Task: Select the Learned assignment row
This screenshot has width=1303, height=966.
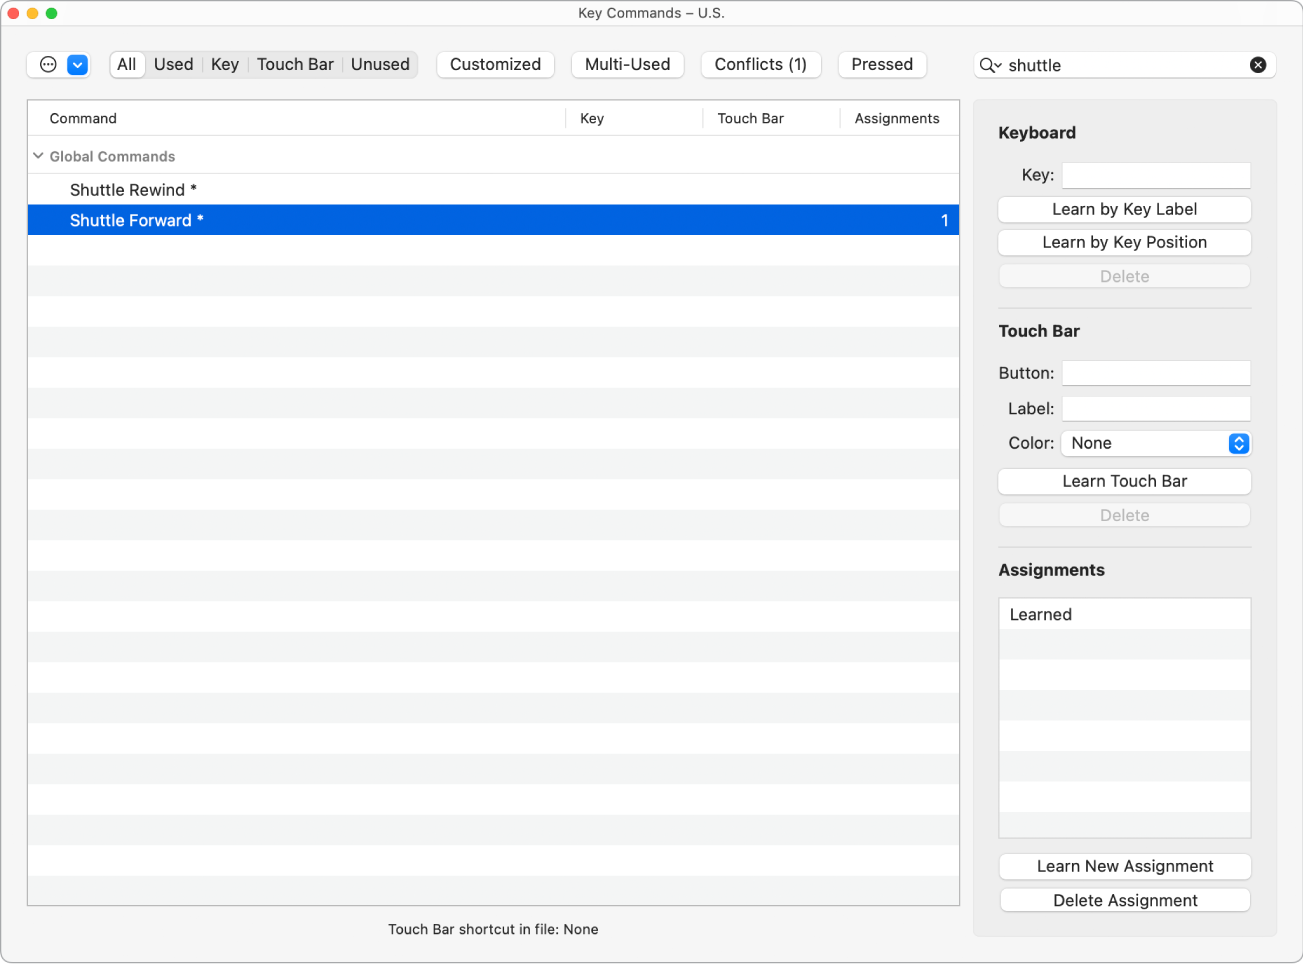Action: pos(1124,614)
